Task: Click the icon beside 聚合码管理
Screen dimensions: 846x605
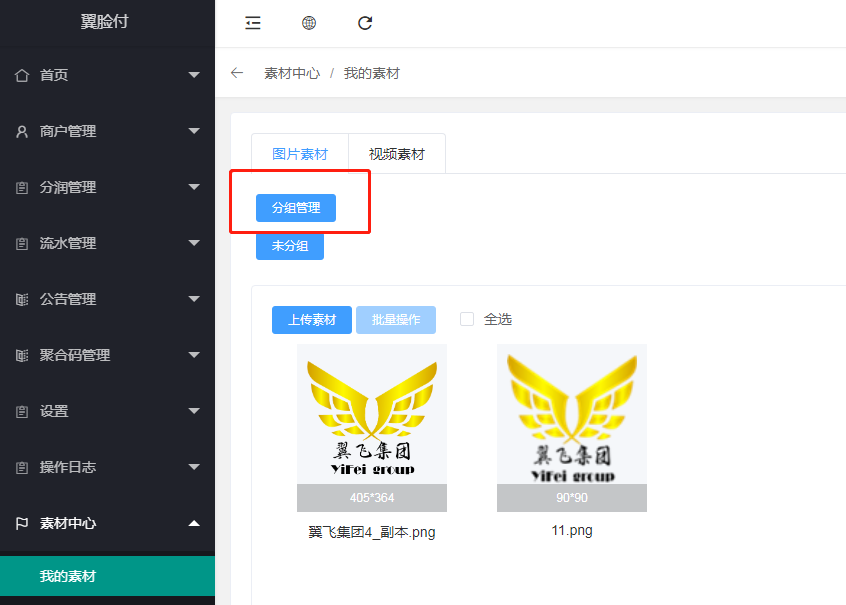Action: coord(22,355)
